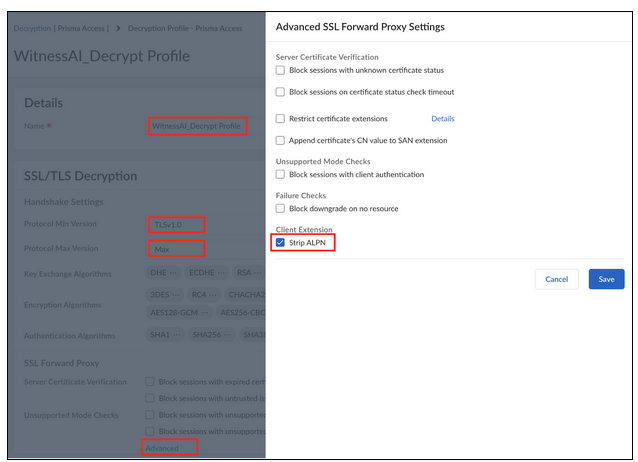Click the SSL Forward Proxy subheading

pyautogui.click(x=61, y=363)
